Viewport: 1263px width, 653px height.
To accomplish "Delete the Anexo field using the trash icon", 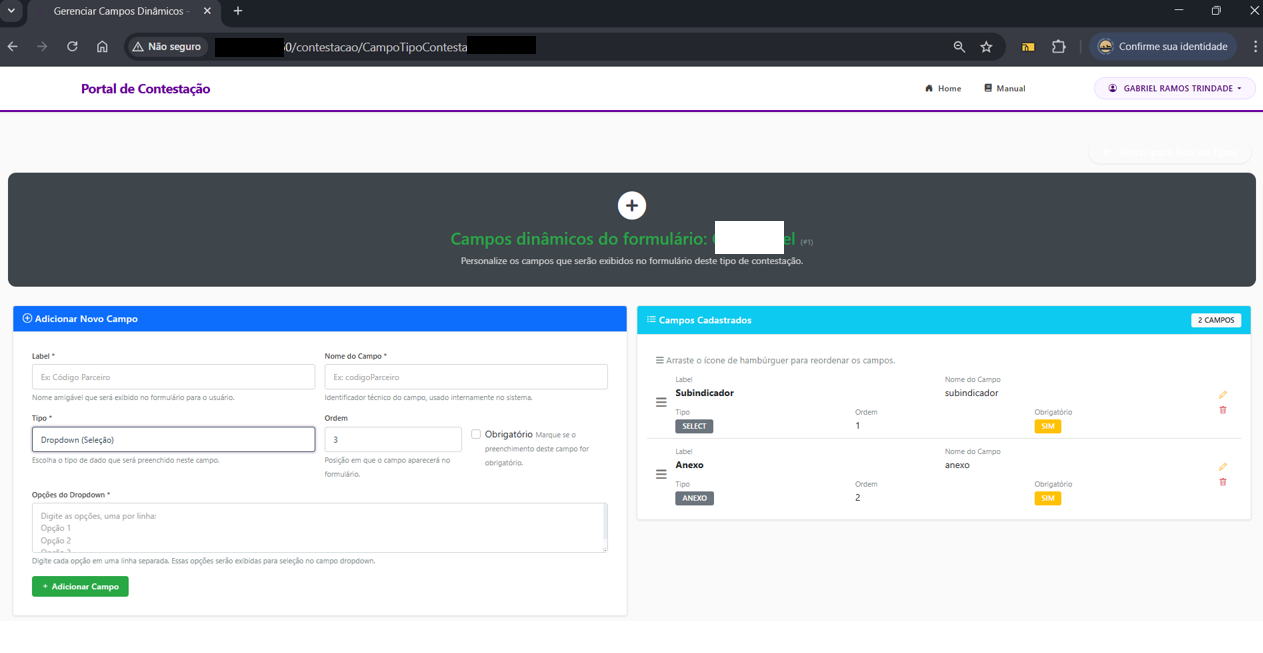I will (1222, 482).
